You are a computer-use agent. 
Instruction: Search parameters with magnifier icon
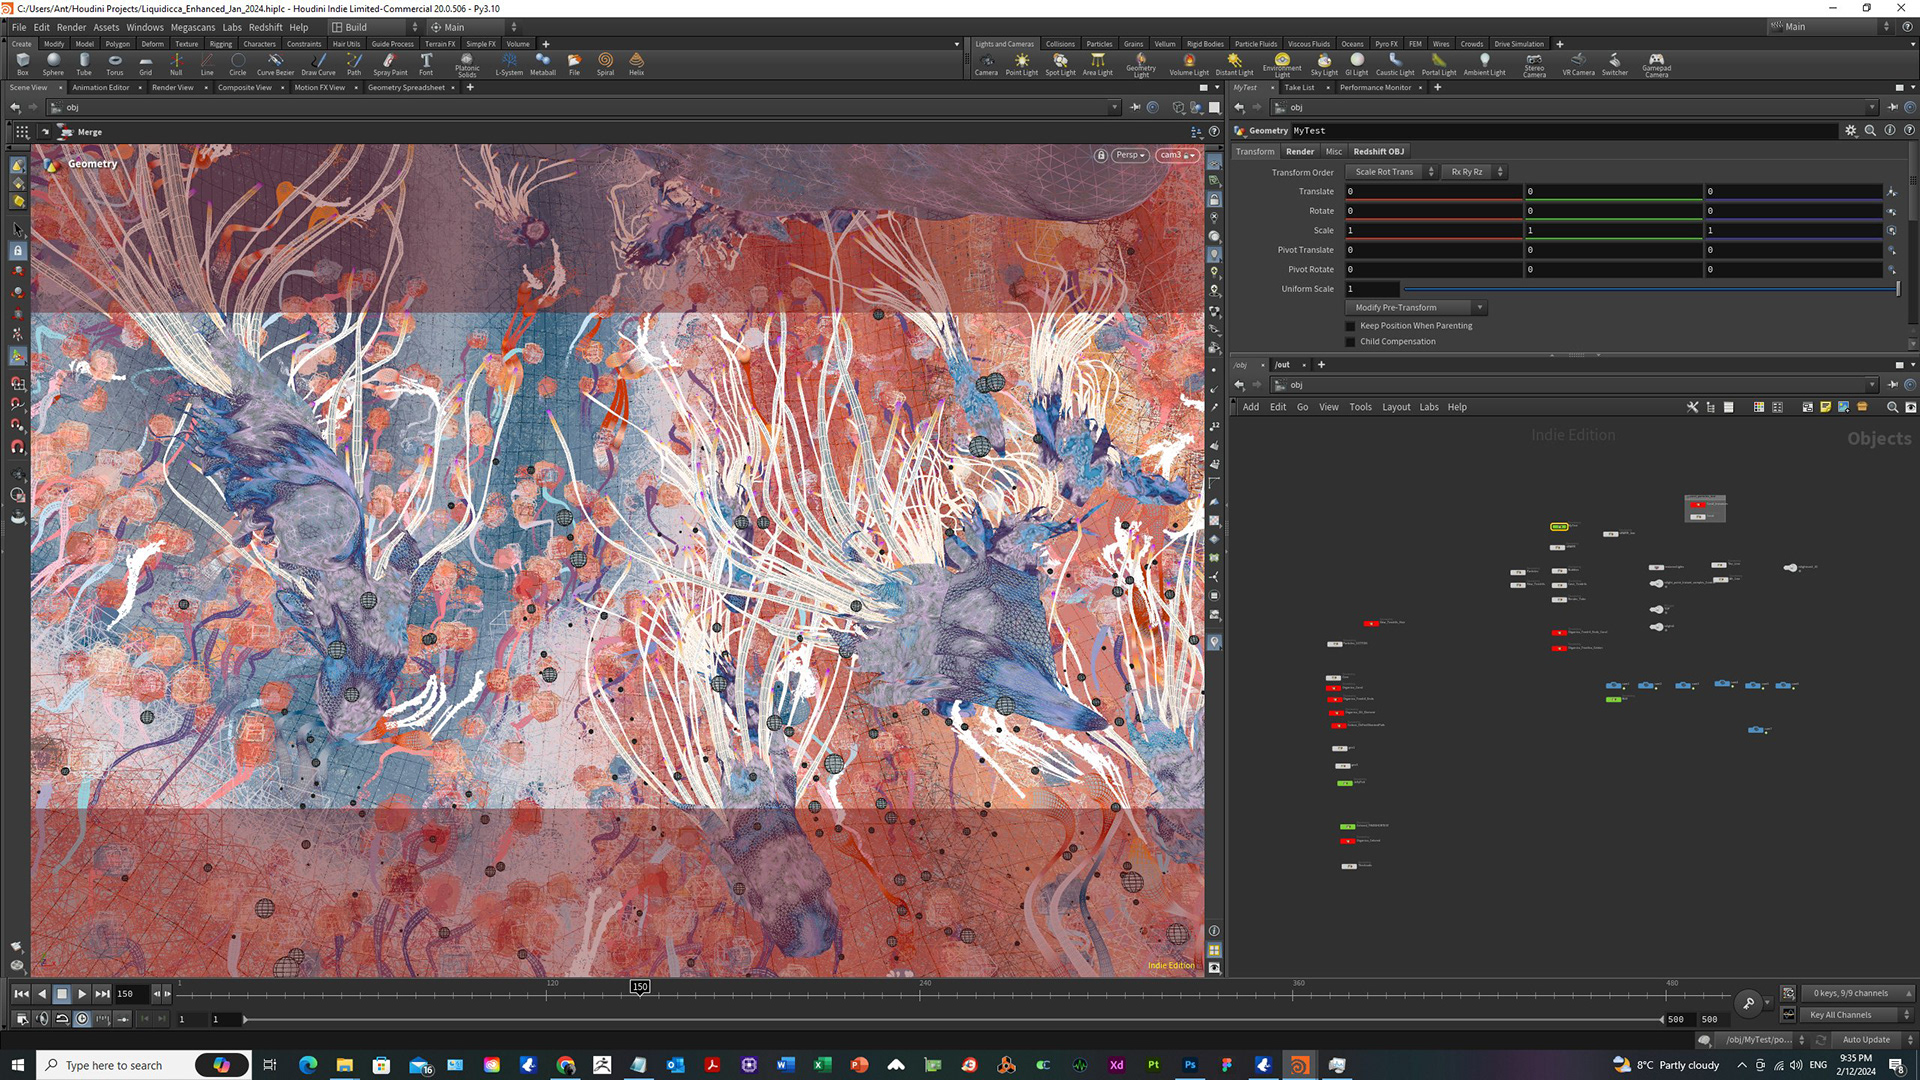click(x=1870, y=130)
